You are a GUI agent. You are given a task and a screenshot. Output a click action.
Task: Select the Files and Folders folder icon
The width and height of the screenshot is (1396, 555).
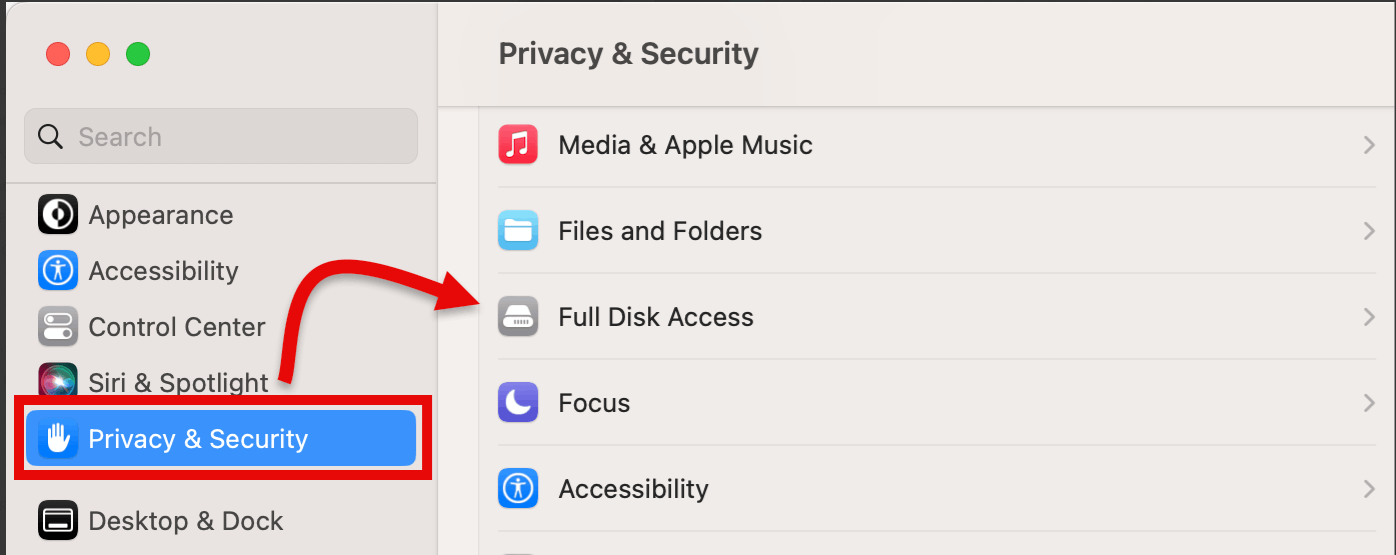point(518,231)
